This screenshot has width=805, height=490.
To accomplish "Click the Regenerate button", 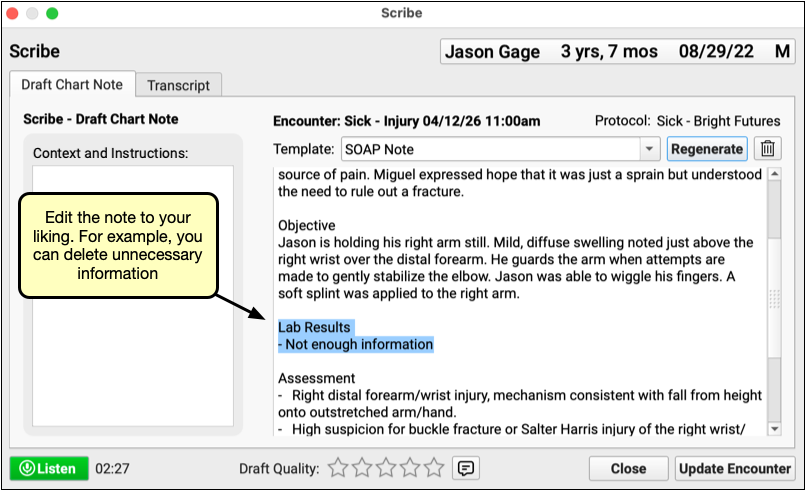I will point(707,149).
